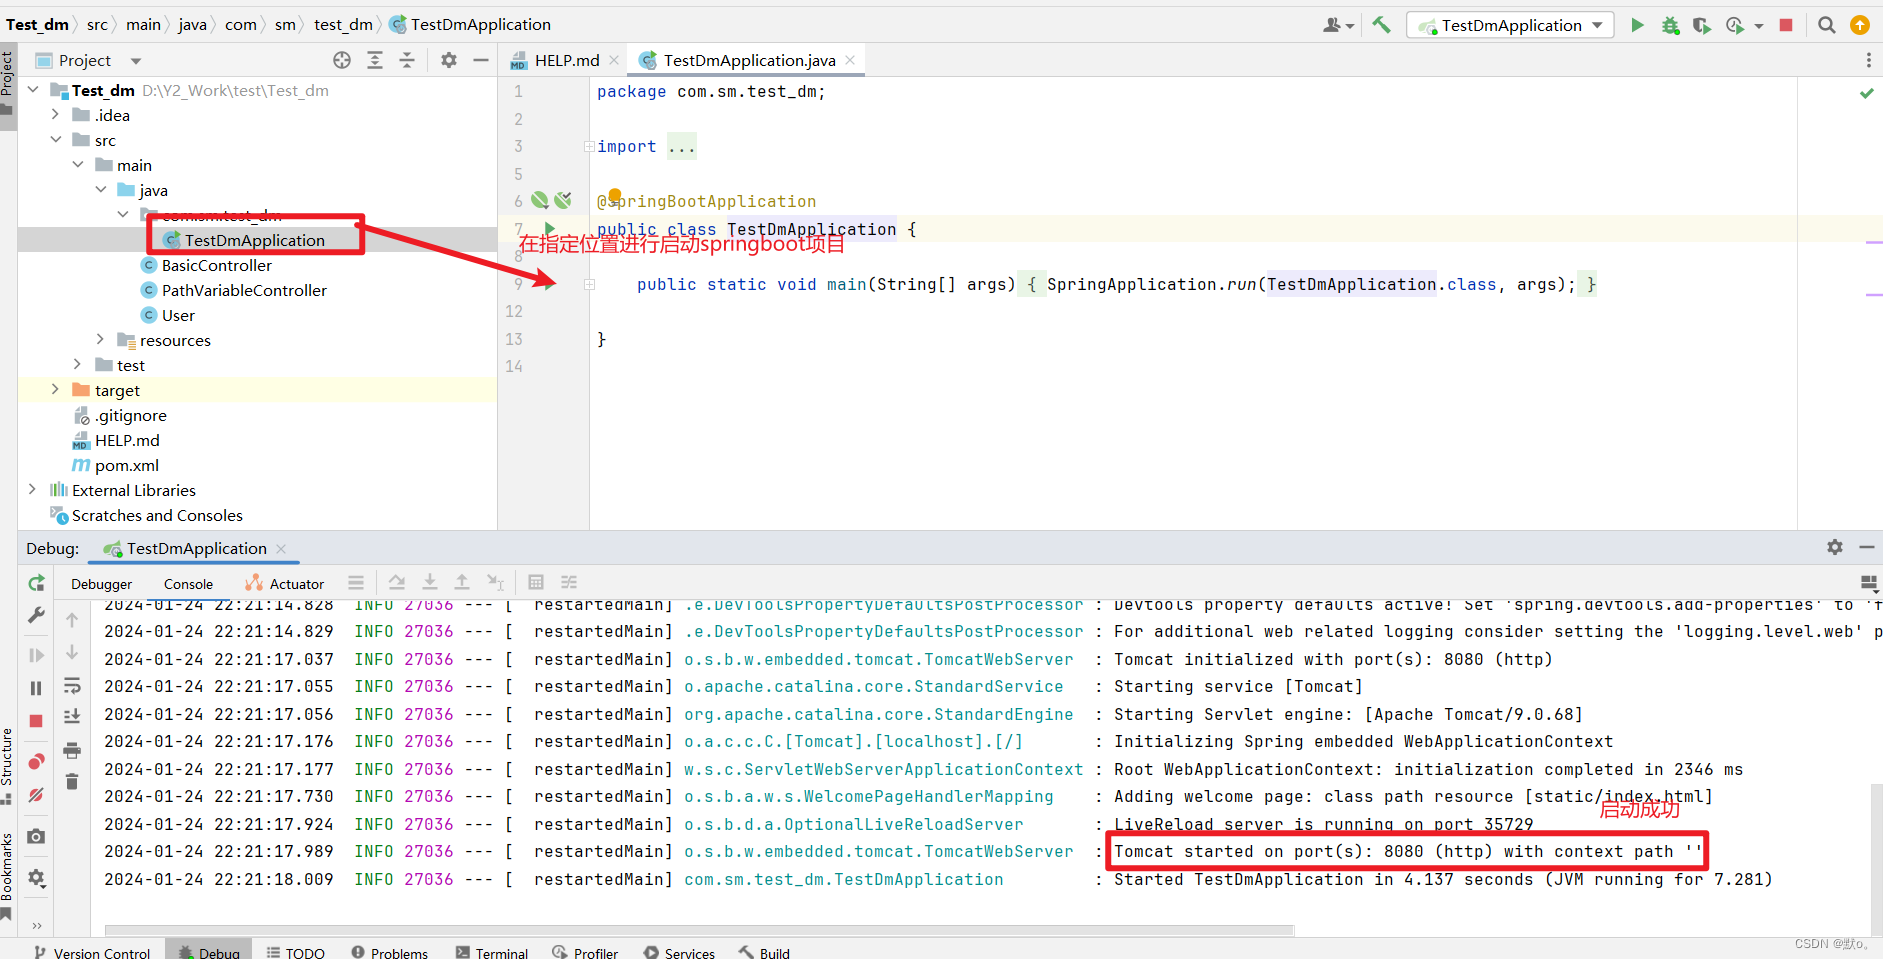The width and height of the screenshot is (1883, 959).
Task: Run TestDmApplication with Coverage
Action: click(1703, 25)
